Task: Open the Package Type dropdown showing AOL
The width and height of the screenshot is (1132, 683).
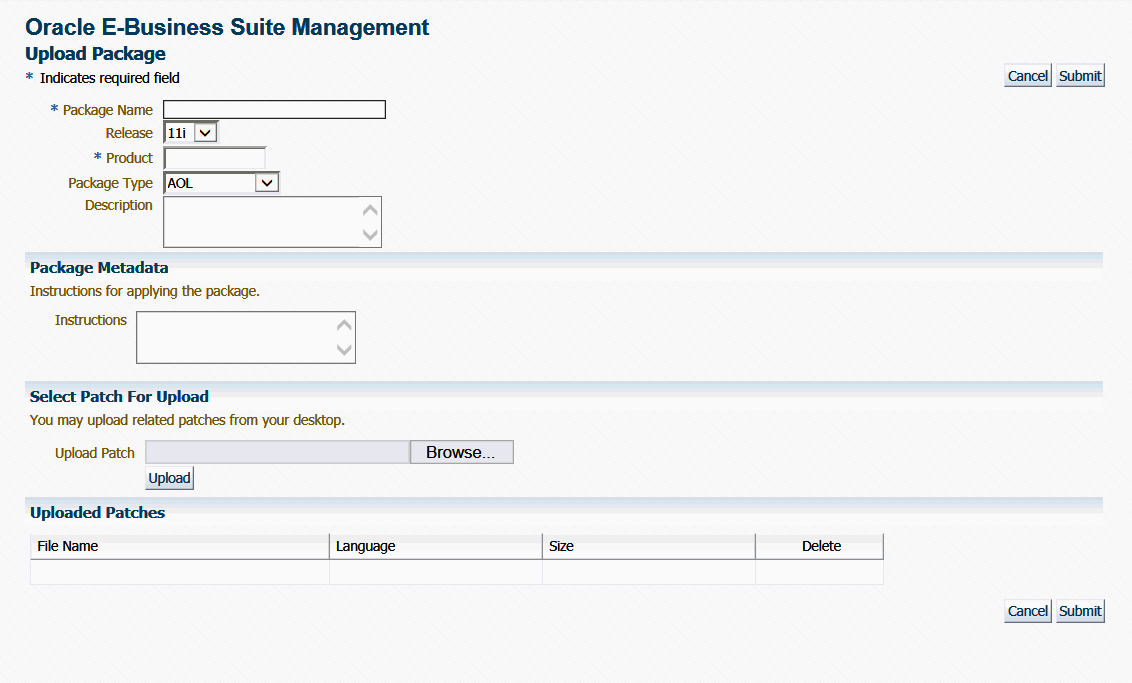Action: click(x=222, y=183)
